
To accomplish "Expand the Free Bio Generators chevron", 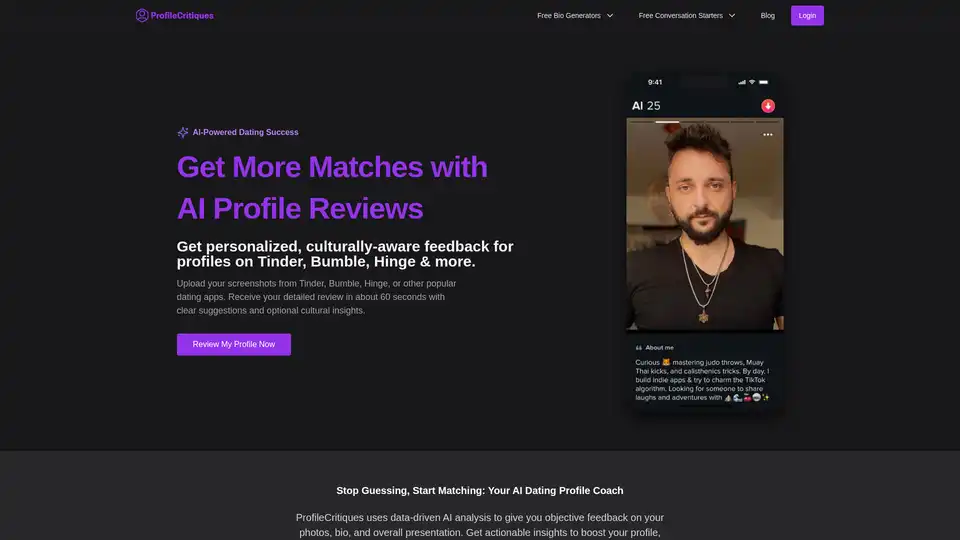I will tap(610, 16).
